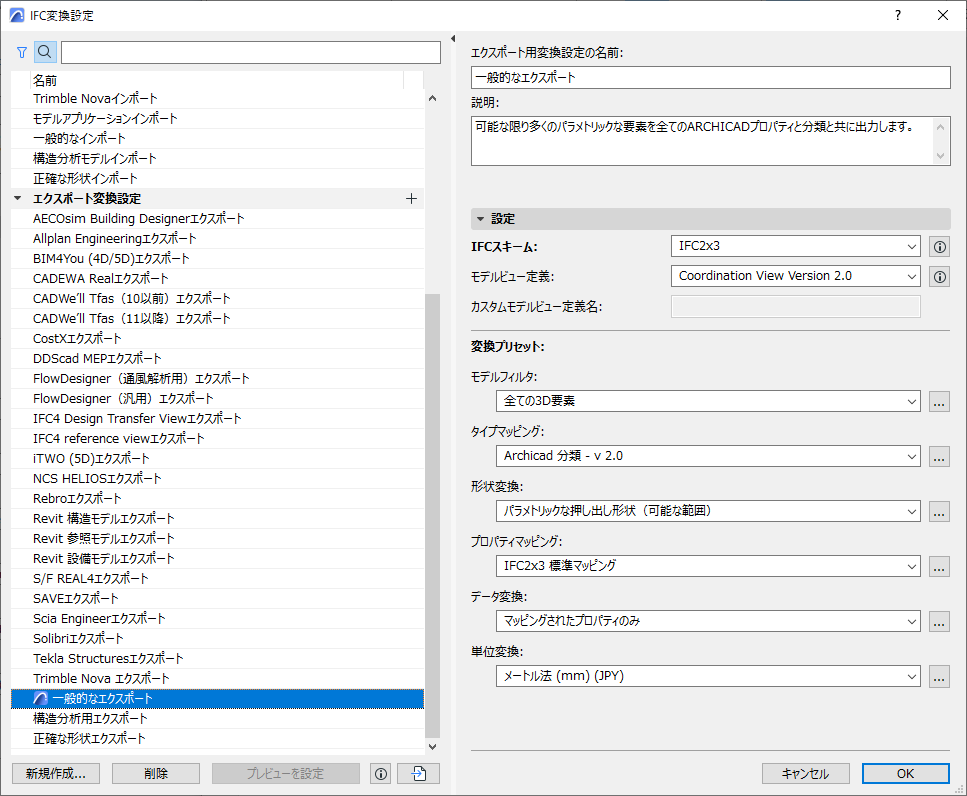Click the info icon beside モデルビュー定義

(x=938, y=276)
